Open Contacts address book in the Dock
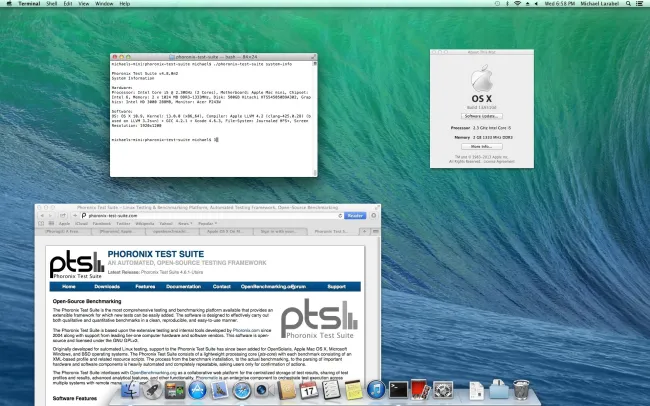This screenshot has width=650, height=406. [x=286, y=390]
